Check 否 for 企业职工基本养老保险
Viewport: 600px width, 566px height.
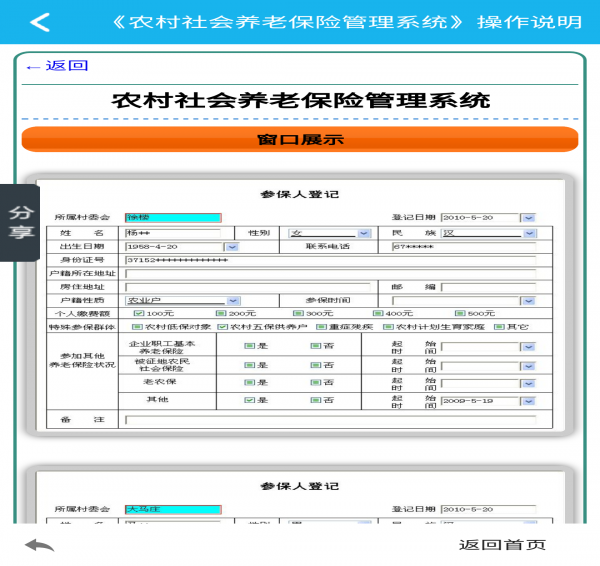pos(316,346)
